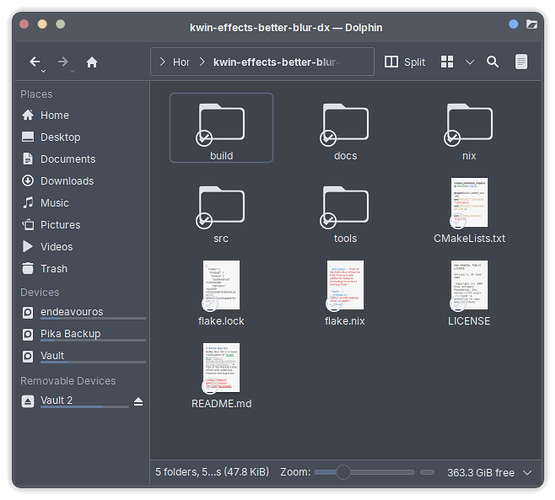
Task: Select the build folder
Action: [x=221, y=128]
